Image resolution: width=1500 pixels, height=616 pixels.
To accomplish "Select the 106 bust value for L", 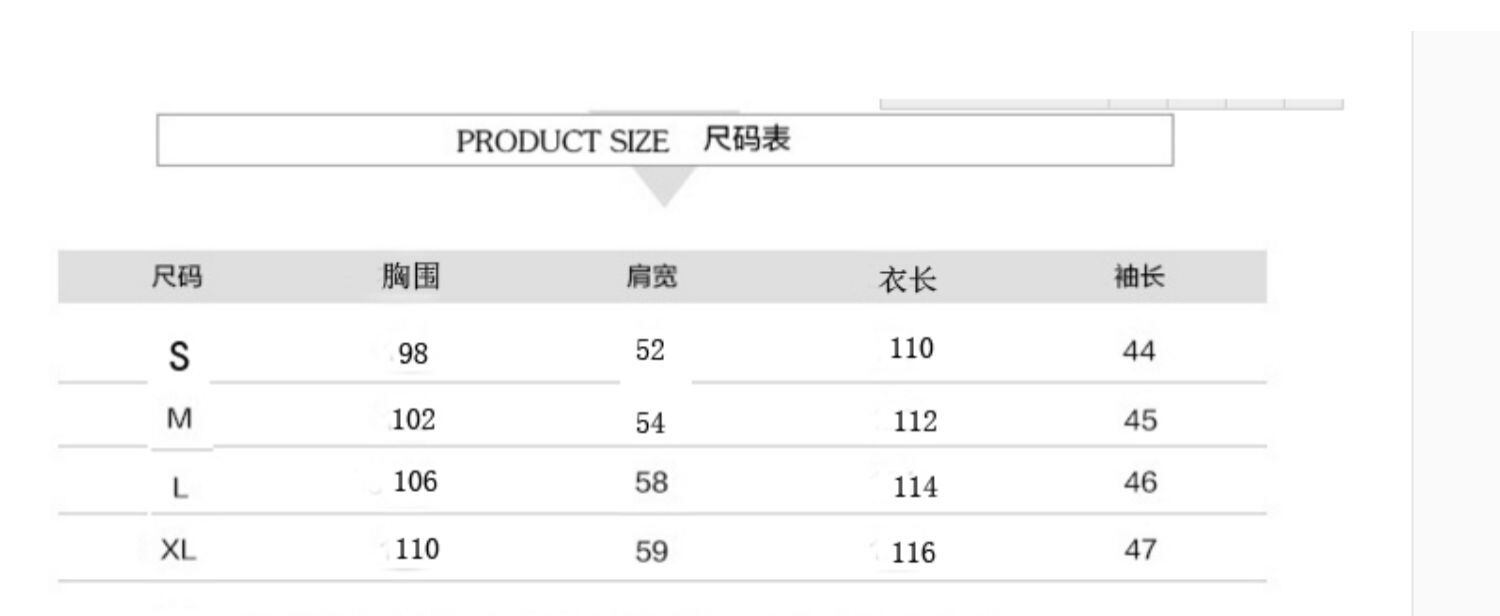I will tap(415, 483).
